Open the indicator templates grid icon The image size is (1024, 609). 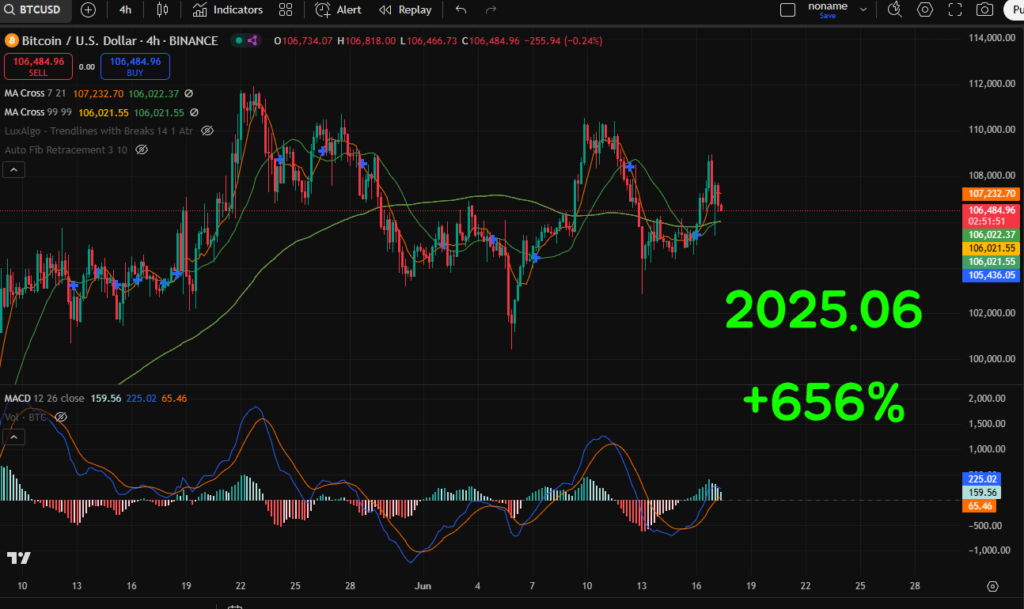[285, 10]
